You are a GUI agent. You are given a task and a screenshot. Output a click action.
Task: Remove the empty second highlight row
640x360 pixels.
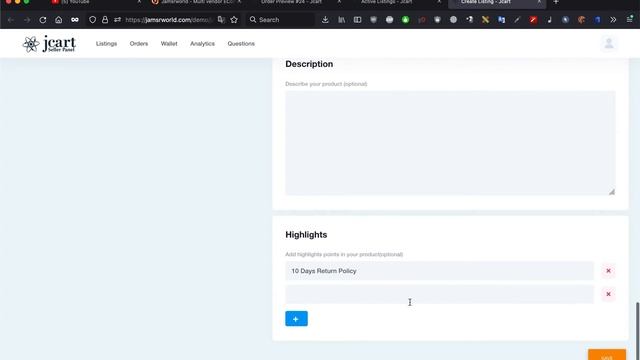tap(608, 294)
